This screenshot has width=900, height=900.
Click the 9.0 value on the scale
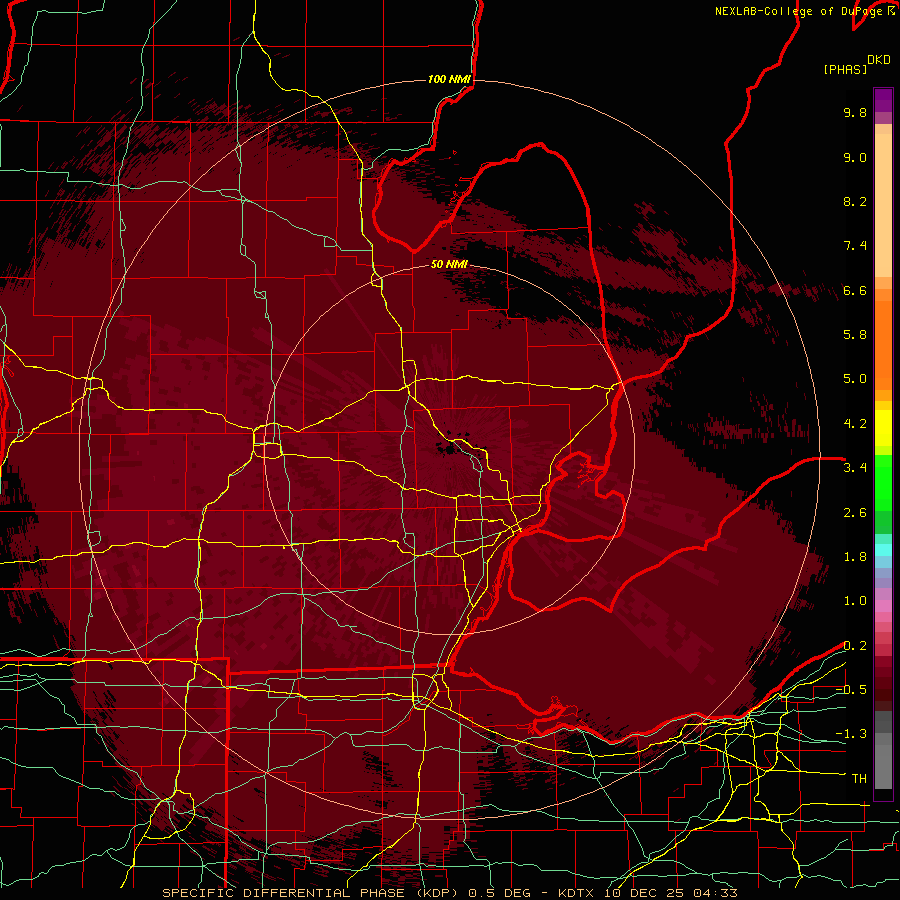pos(855,157)
